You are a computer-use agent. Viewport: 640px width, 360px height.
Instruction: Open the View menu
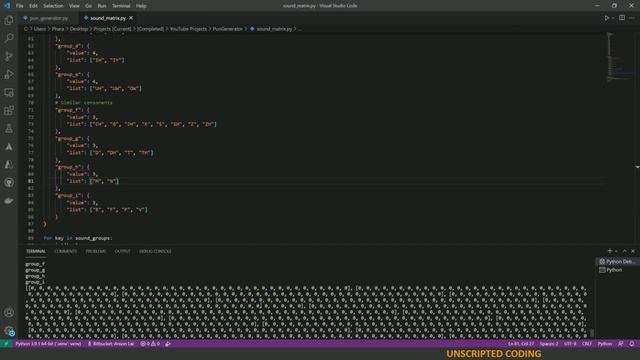pos(74,6)
